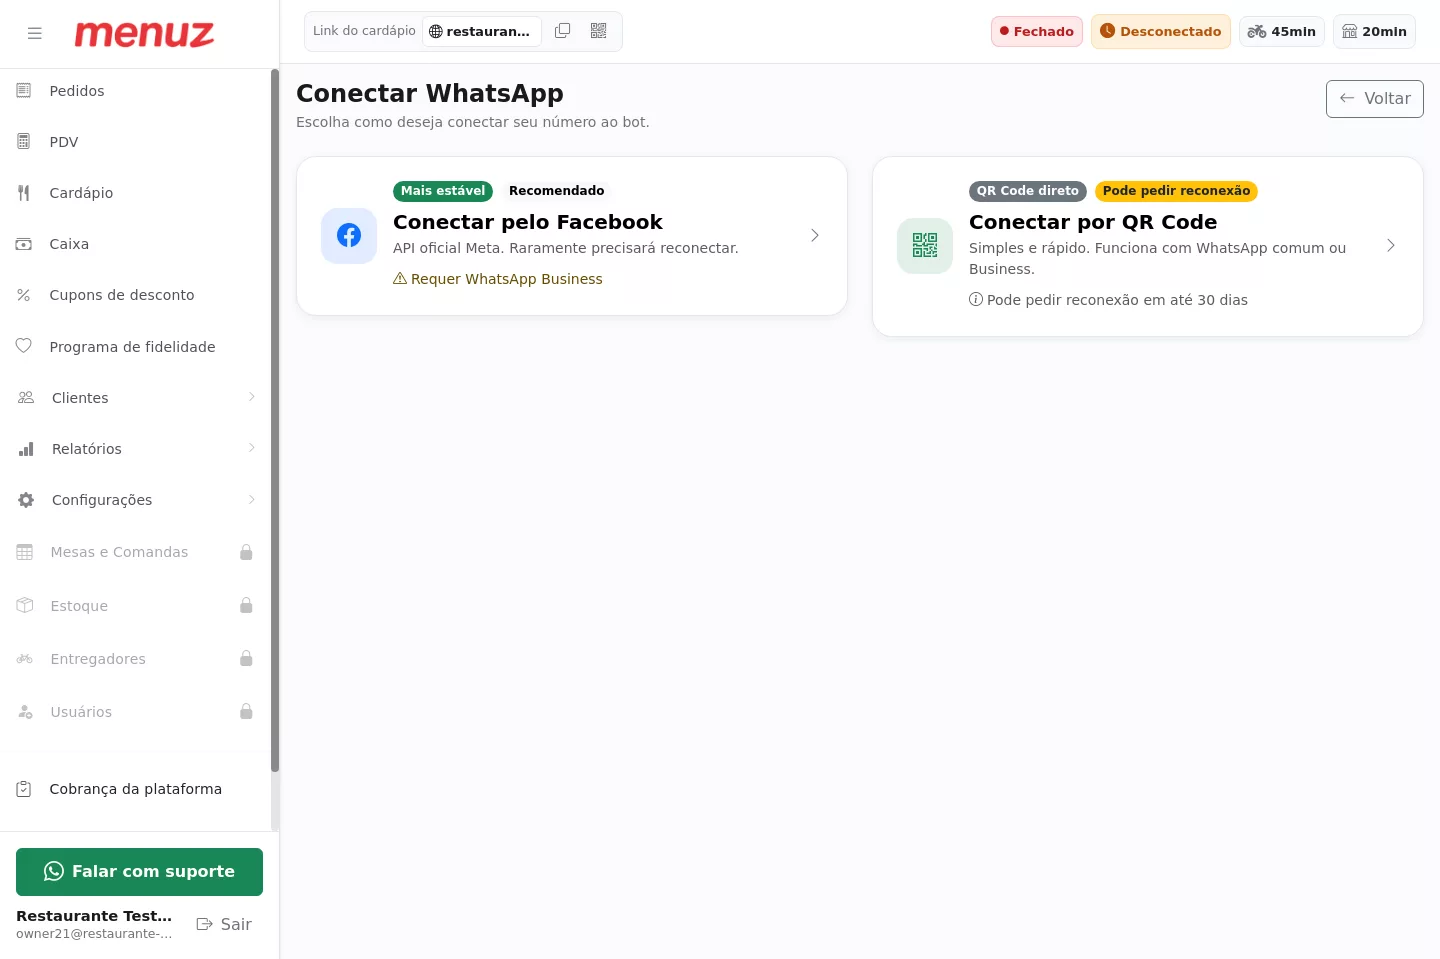This screenshot has height=959, width=1440.
Task: Click the Fechado status badge
Action: pyautogui.click(x=1037, y=32)
